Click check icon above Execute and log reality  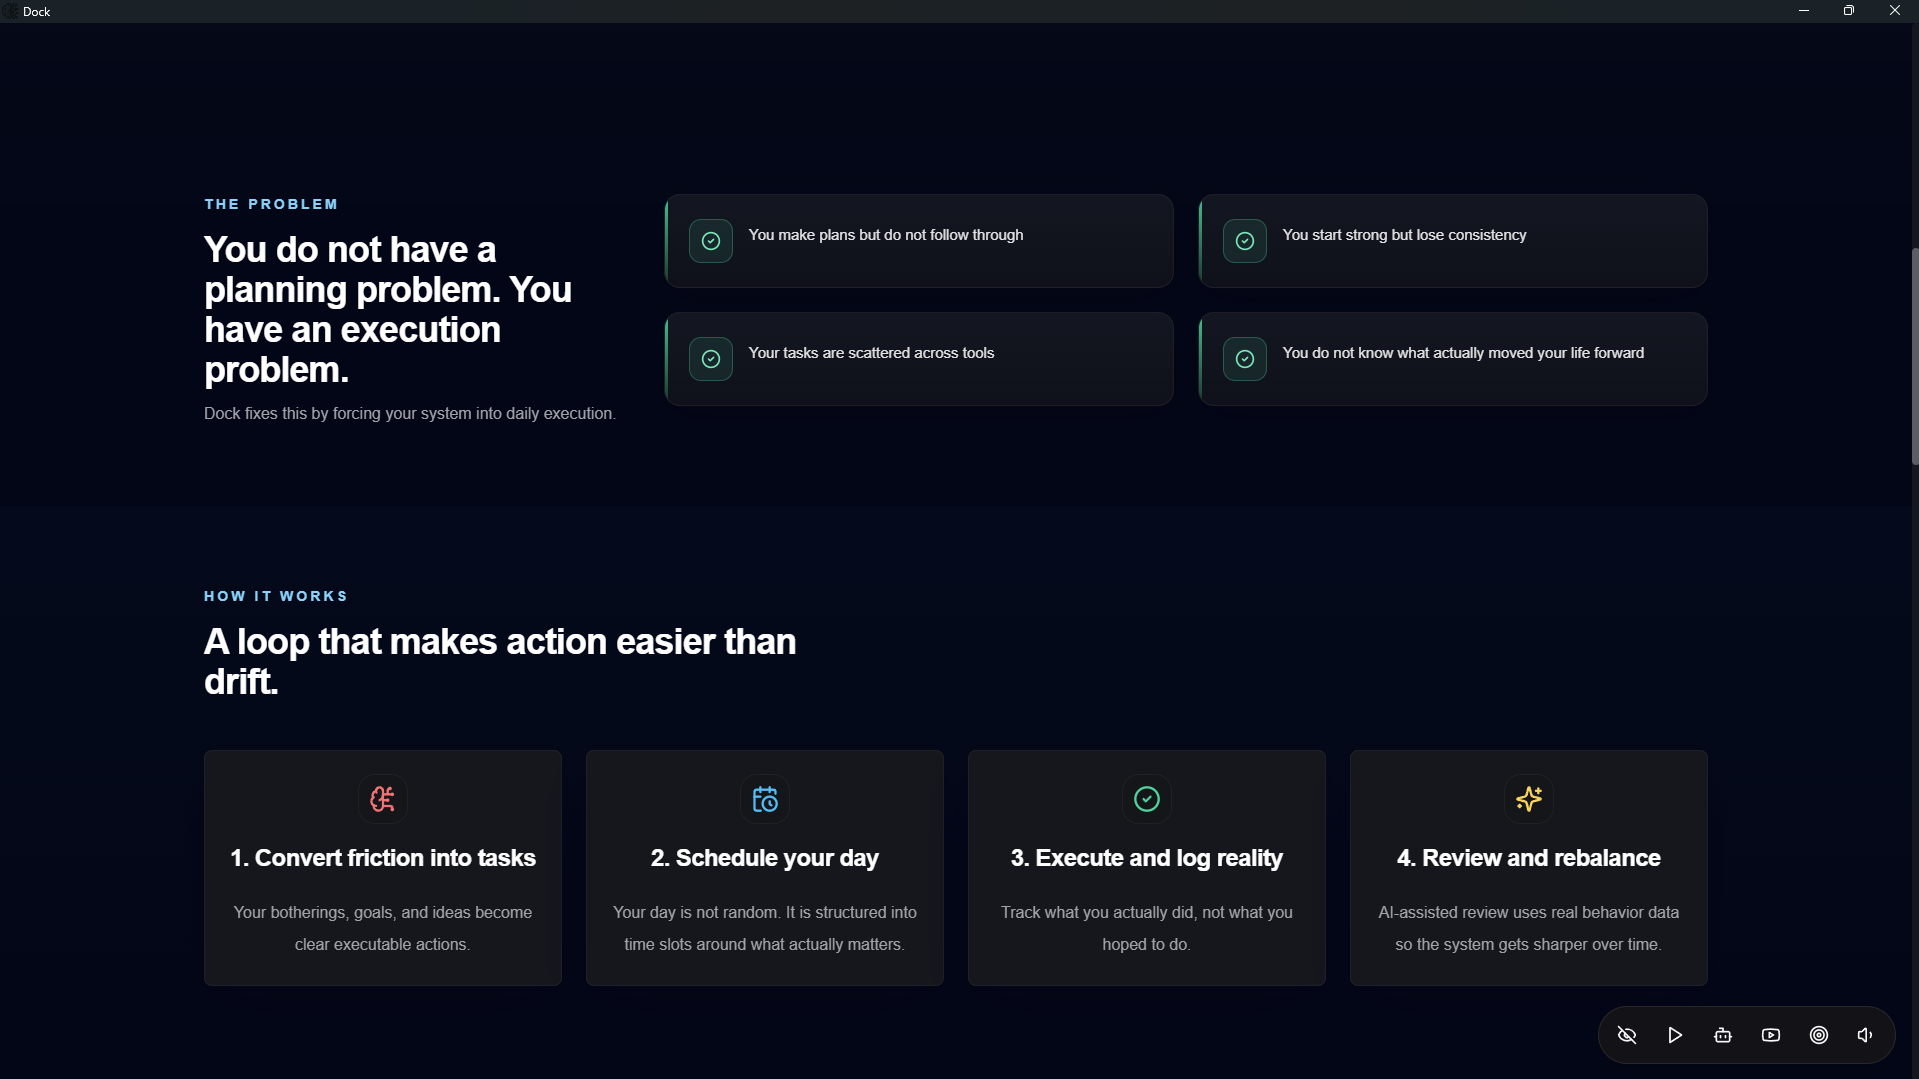coord(1147,799)
